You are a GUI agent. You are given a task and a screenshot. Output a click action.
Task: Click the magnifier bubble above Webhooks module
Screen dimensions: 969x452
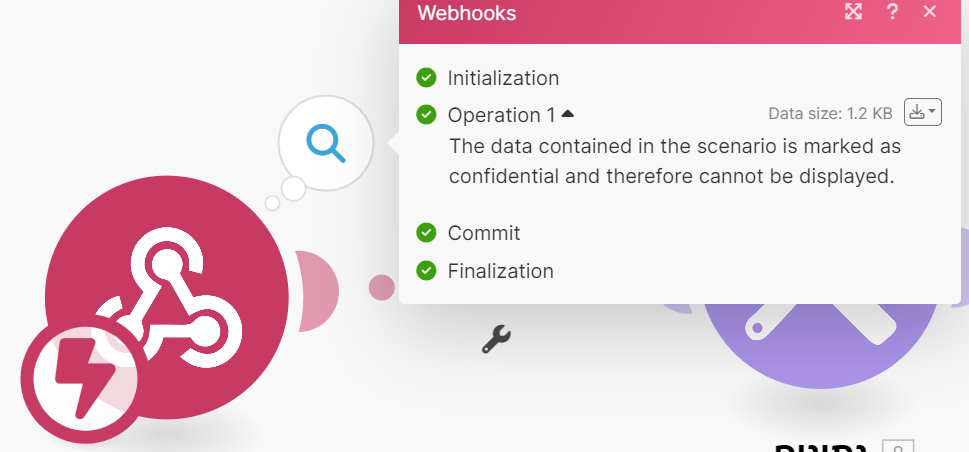coord(326,144)
